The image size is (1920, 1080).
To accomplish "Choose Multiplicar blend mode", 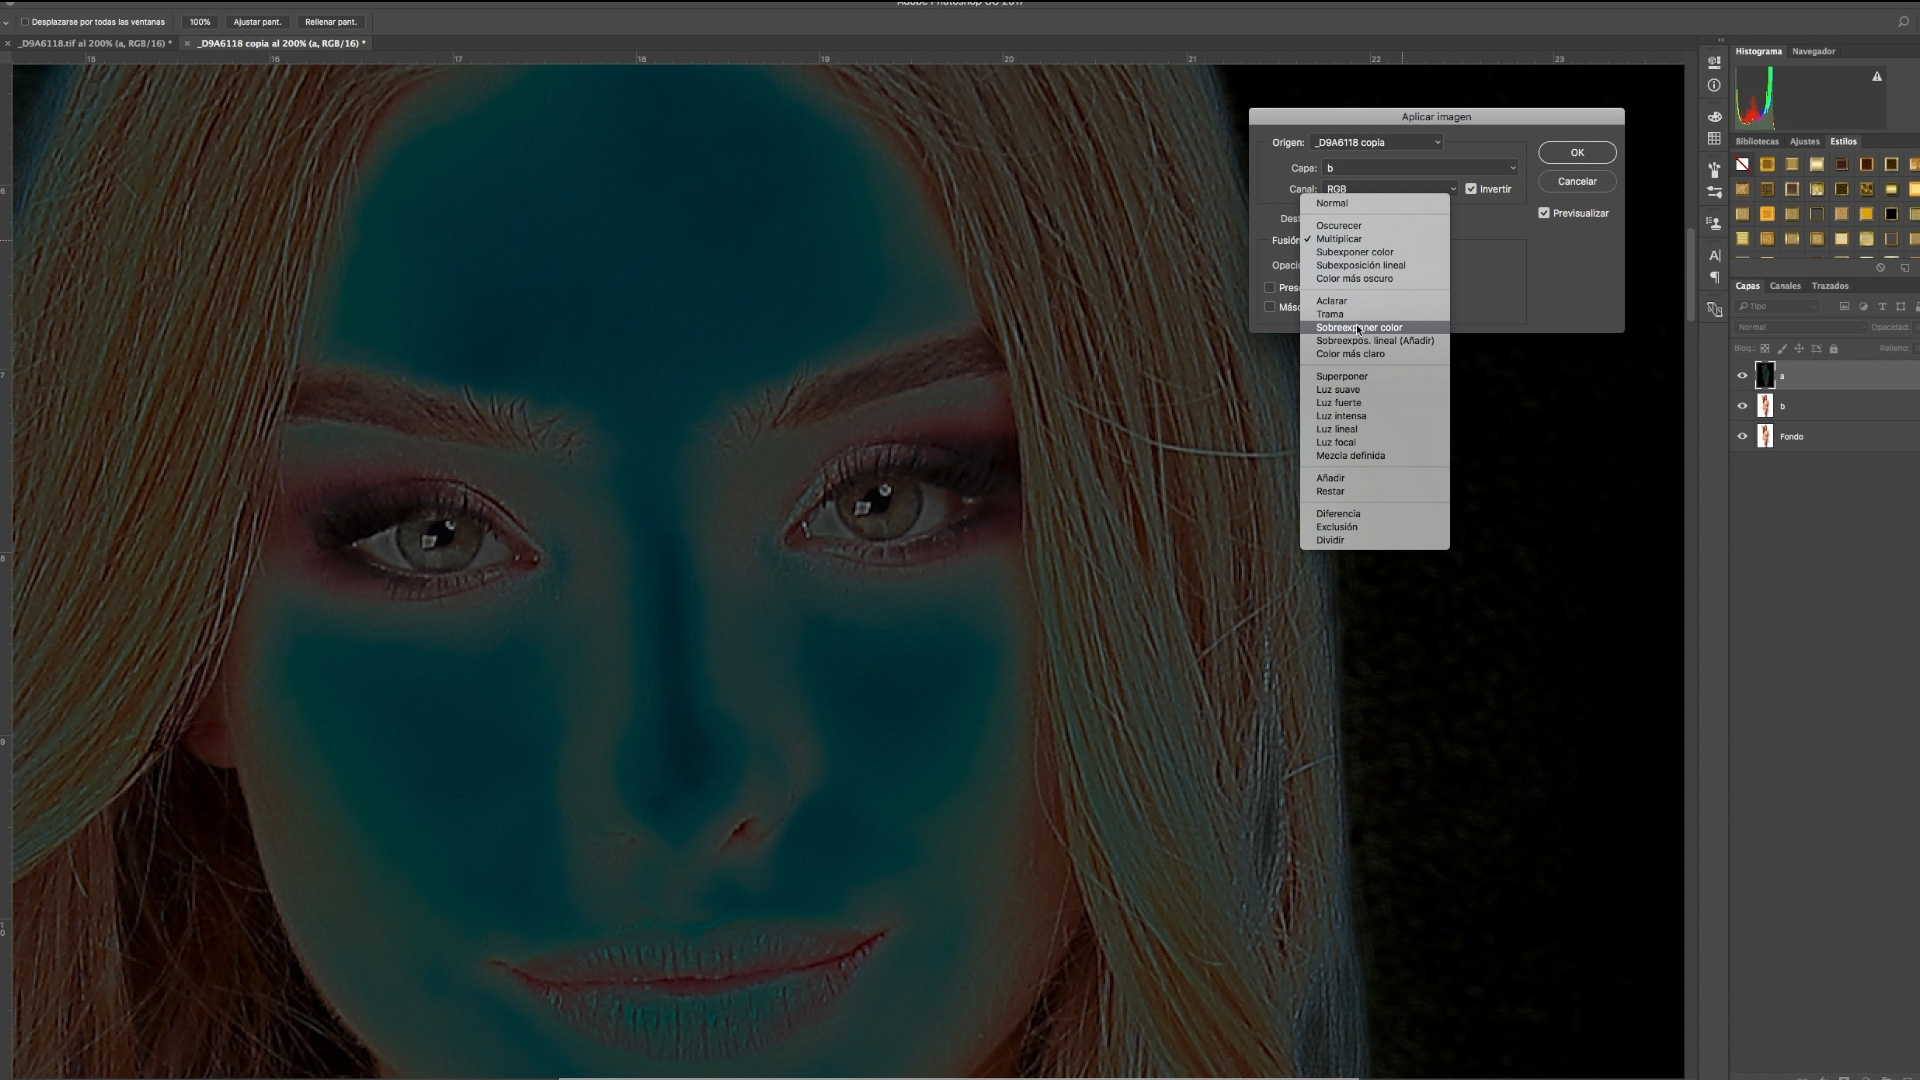I will [x=1375, y=239].
